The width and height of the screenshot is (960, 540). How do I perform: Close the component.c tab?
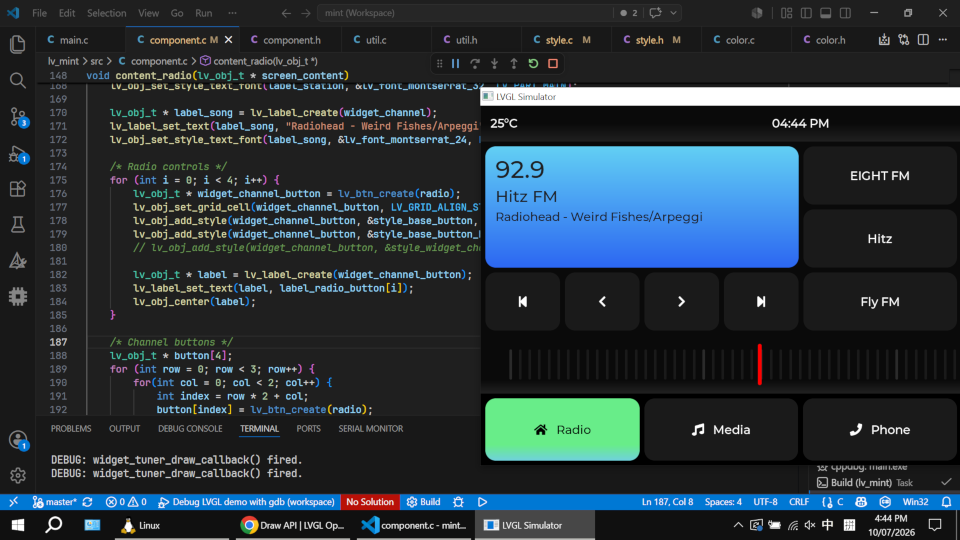click(x=228, y=40)
